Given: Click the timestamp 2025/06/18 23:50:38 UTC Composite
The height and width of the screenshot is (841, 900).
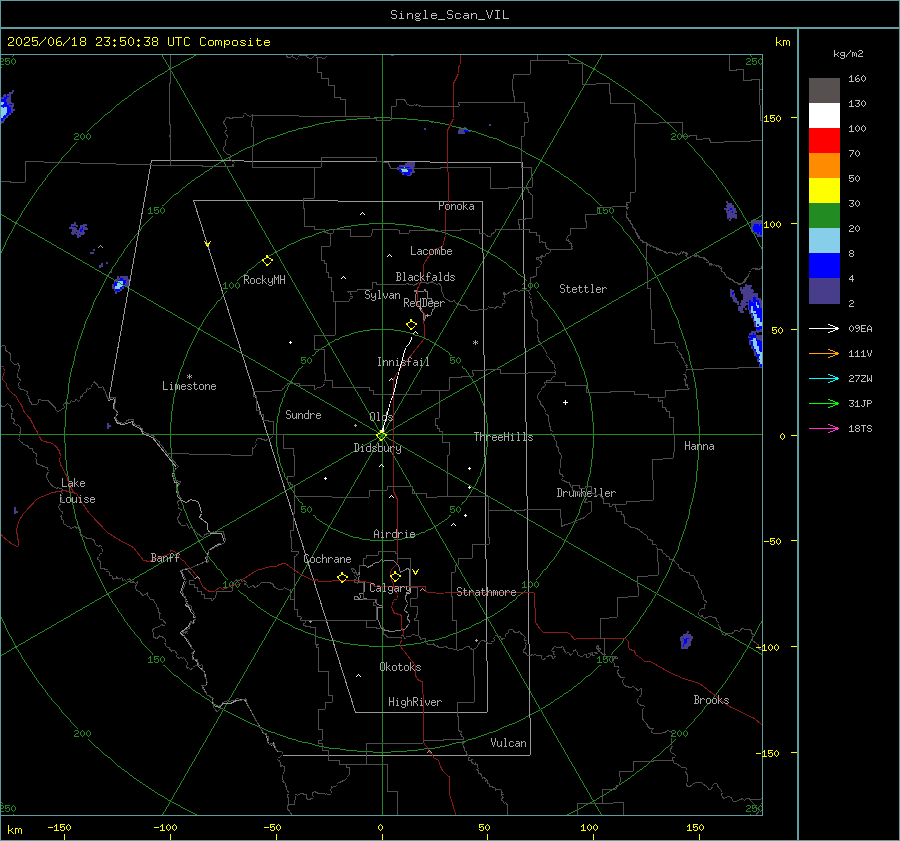Looking at the screenshot, I should click(138, 42).
